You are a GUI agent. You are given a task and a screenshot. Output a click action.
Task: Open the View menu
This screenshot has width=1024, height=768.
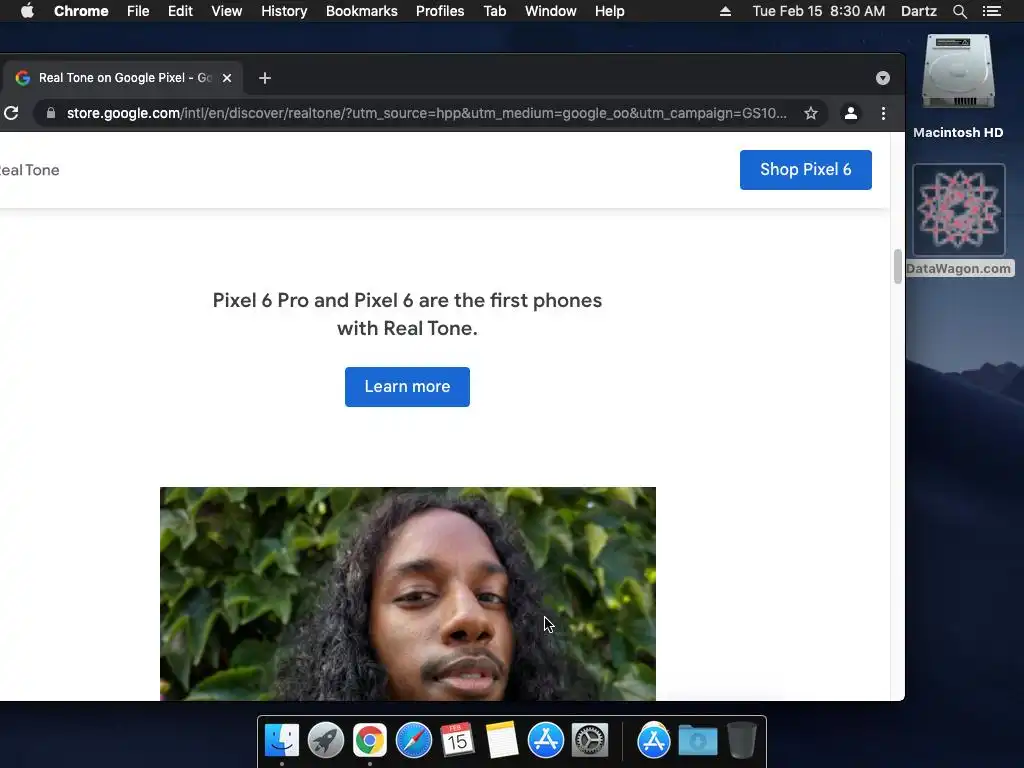[227, 11]
